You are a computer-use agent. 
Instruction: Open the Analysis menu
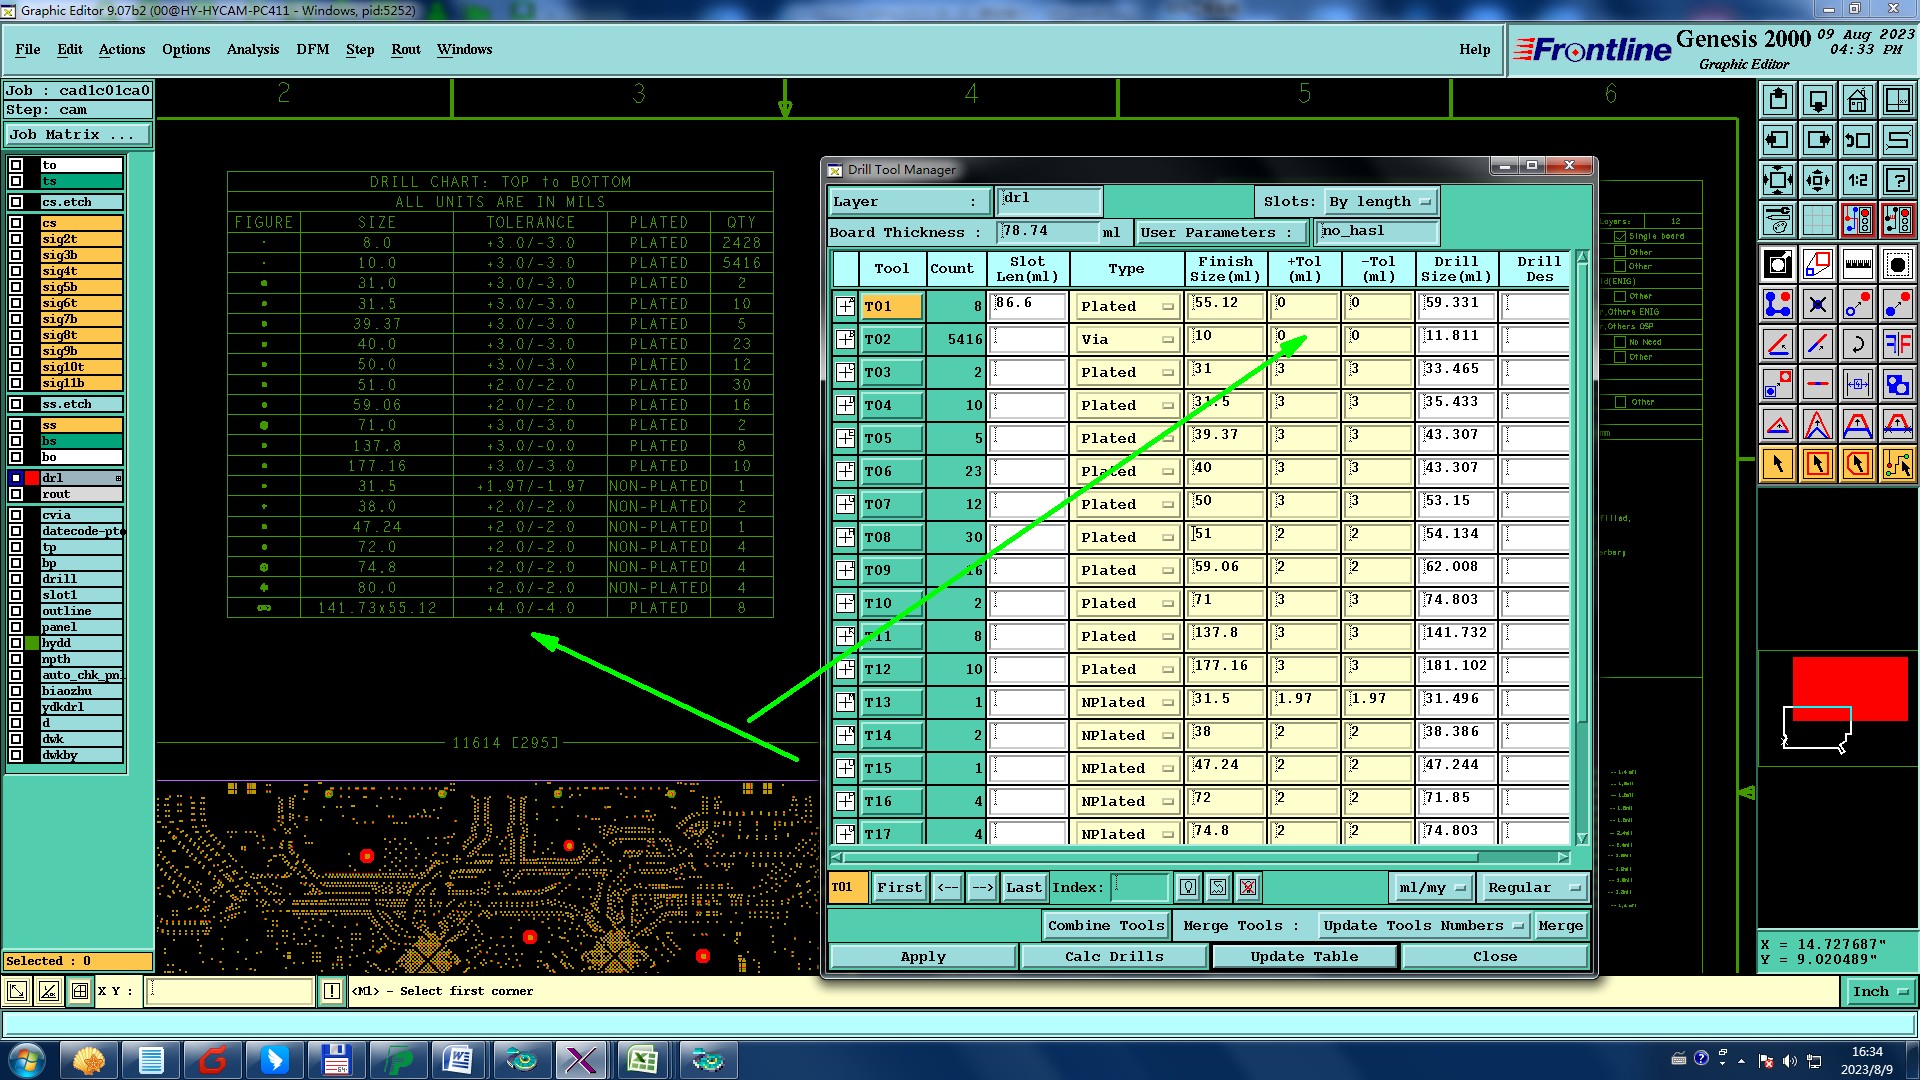(x=252, y=49)
